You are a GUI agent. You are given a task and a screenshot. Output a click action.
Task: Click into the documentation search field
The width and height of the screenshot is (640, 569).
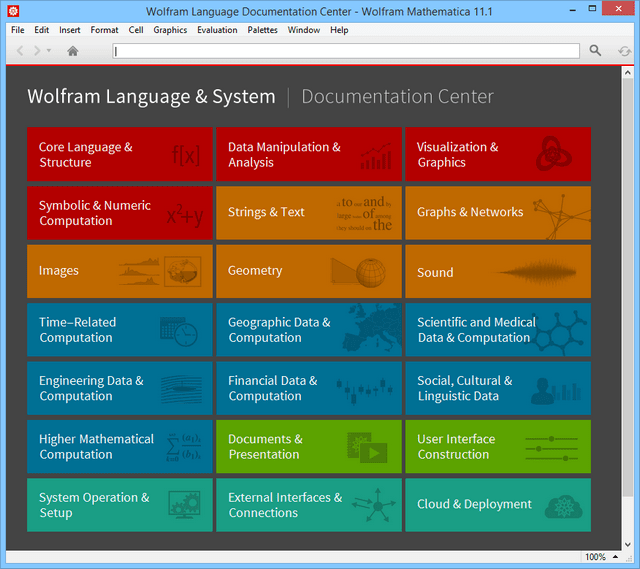click(345, 50)
